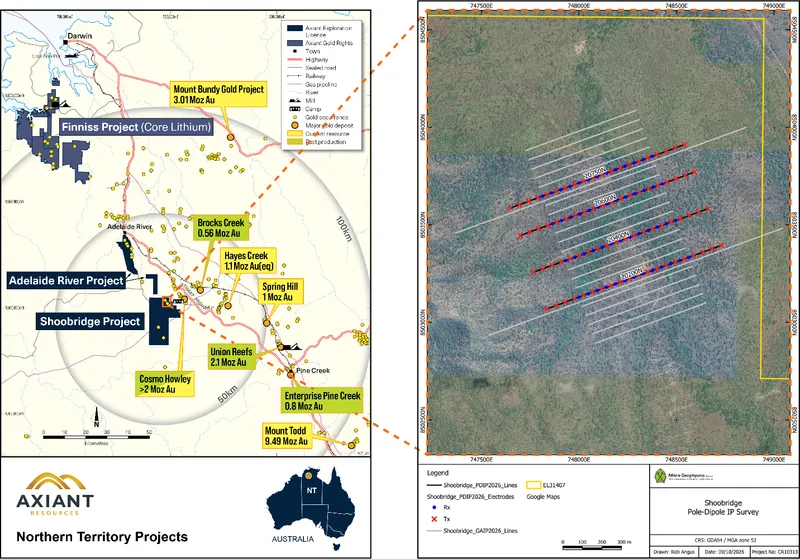The width and height of the screenshot is (800, 559).
Task: Click the 100km radius ring label
Action: tap(344, 228)
